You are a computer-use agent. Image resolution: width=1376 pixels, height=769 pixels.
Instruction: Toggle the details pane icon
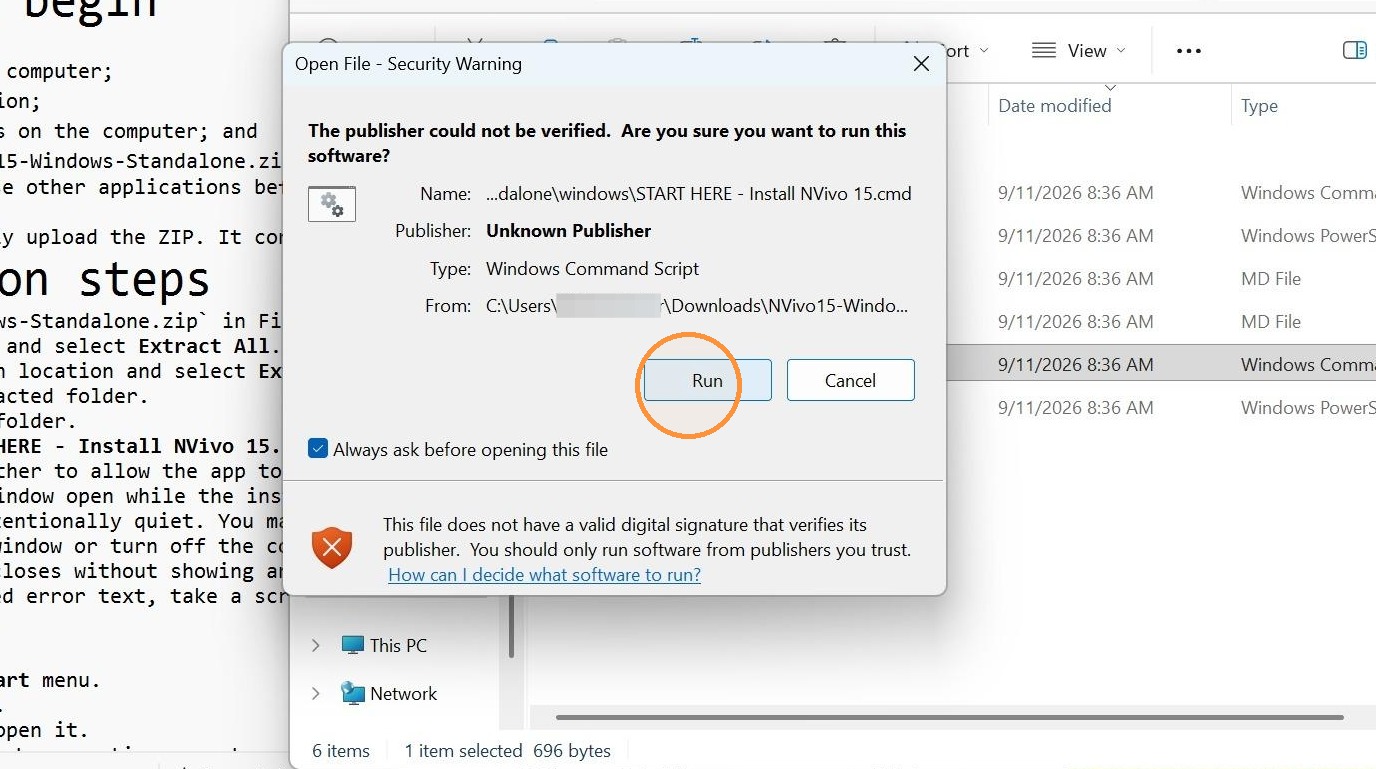coord(1354,51)
